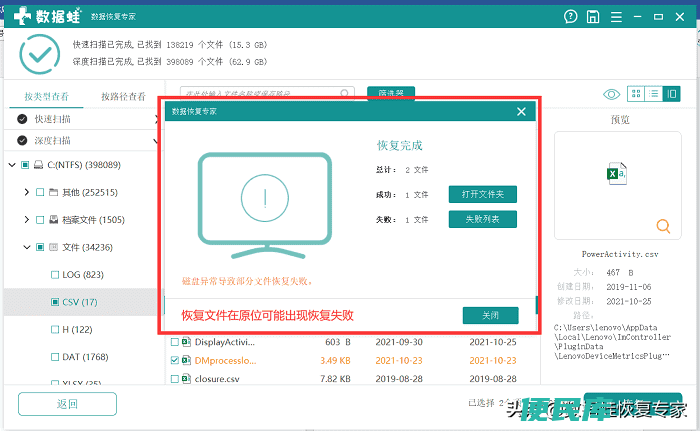Click the 失败列表 button
The image size is (700, 431).
483,219
